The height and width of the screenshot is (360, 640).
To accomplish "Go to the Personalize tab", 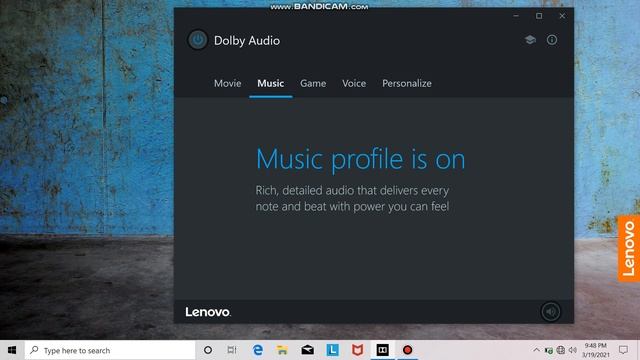I will coord(407,83).
